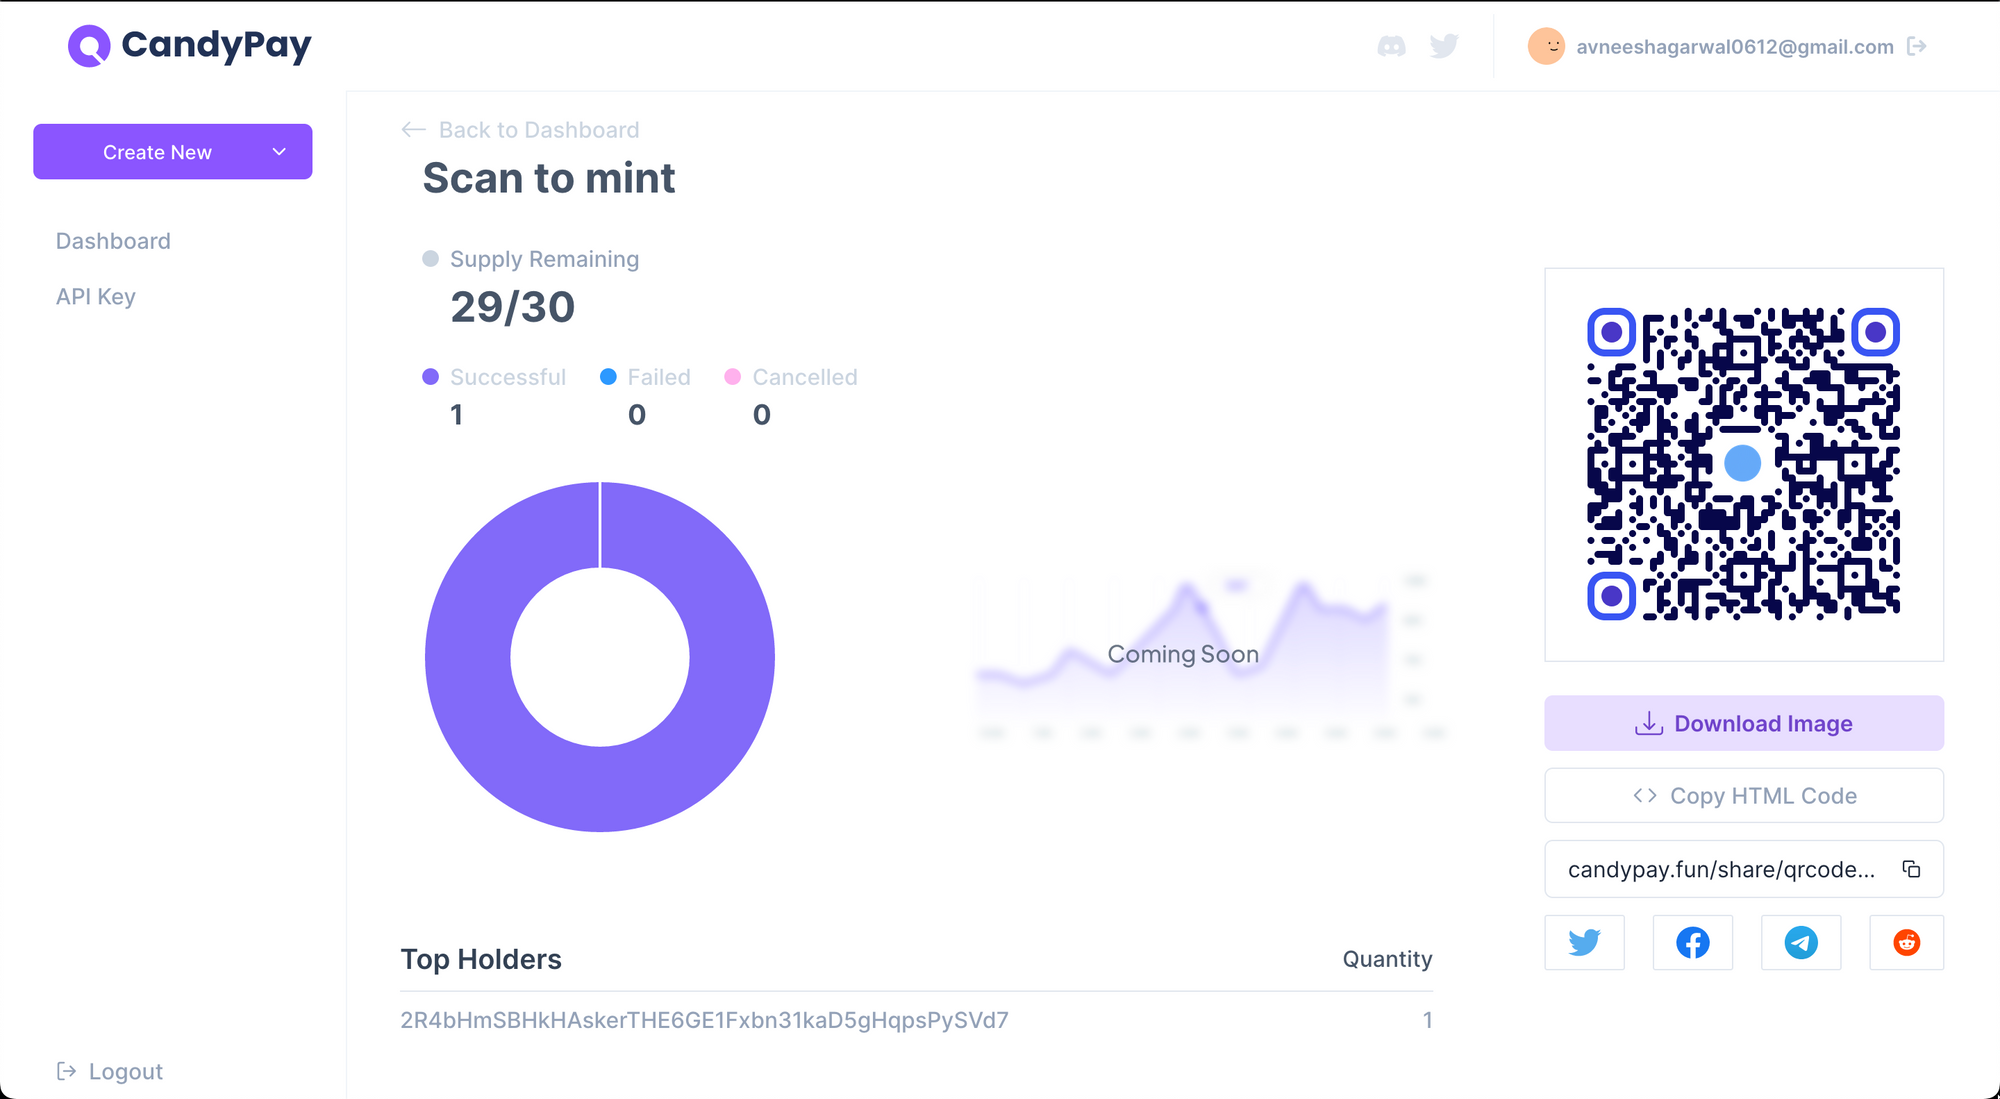The width and height of the screenshot is (2000, 1099).
Task: Click the top holder wallet address
Action: [704, 1020]
